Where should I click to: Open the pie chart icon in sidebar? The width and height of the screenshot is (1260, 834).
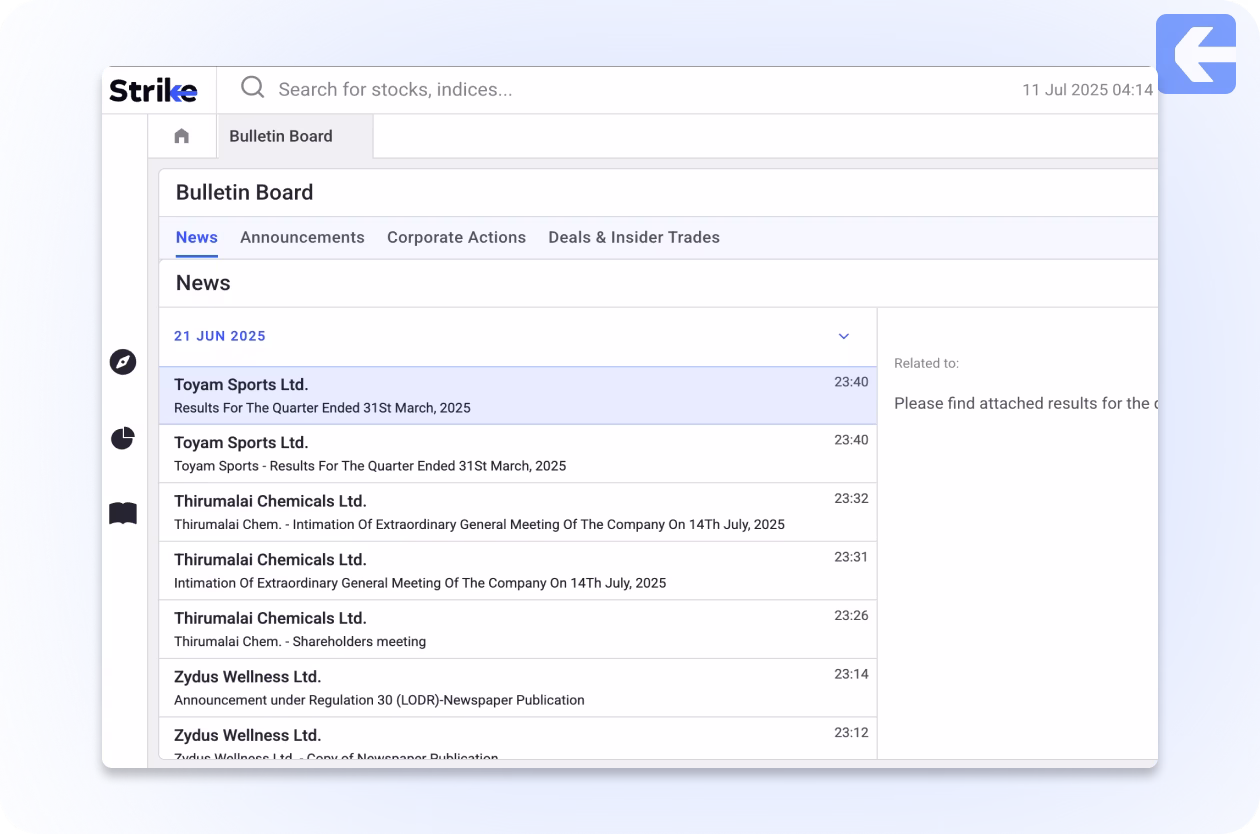[x=123, y=438]
